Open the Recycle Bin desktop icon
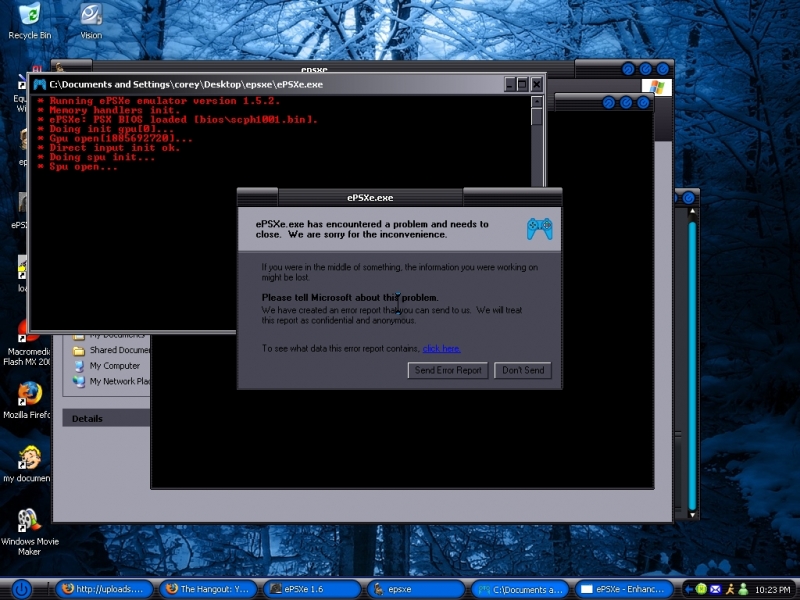Viewport: 800px width, 600px height. pos(30,20)
